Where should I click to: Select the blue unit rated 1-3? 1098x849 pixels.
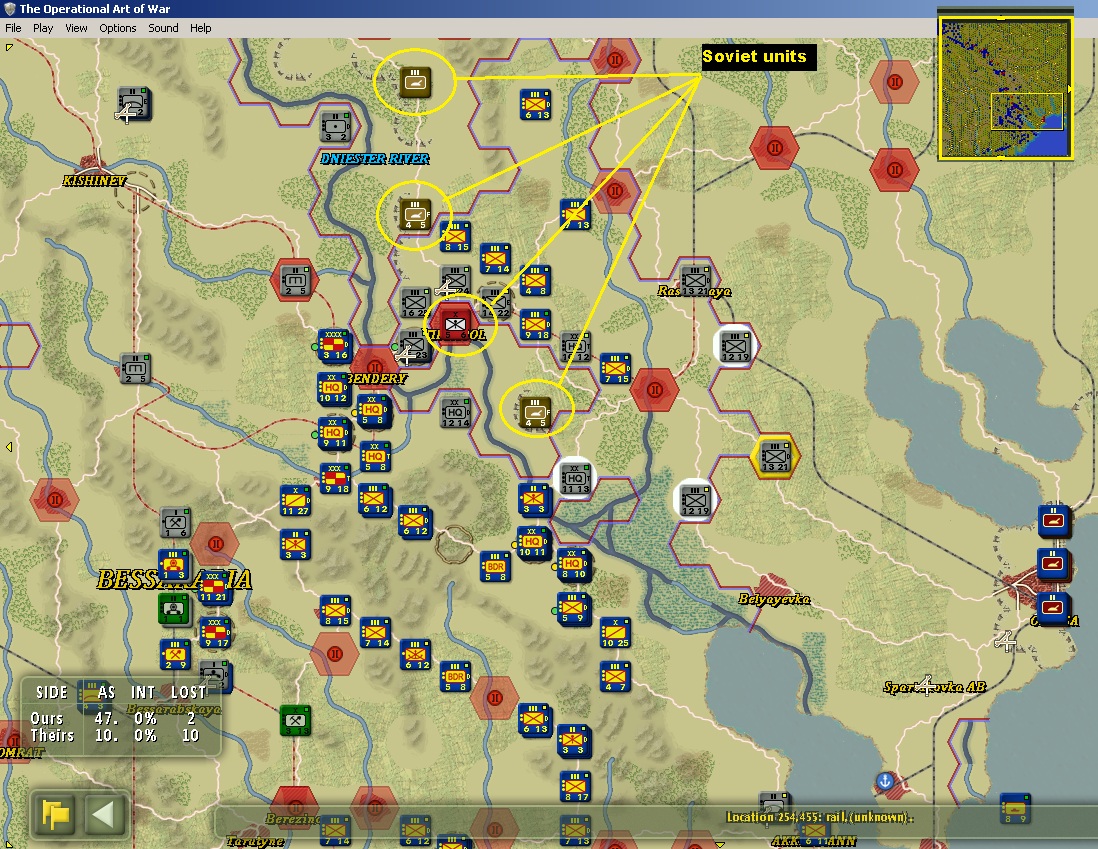(x=173, y=565)
